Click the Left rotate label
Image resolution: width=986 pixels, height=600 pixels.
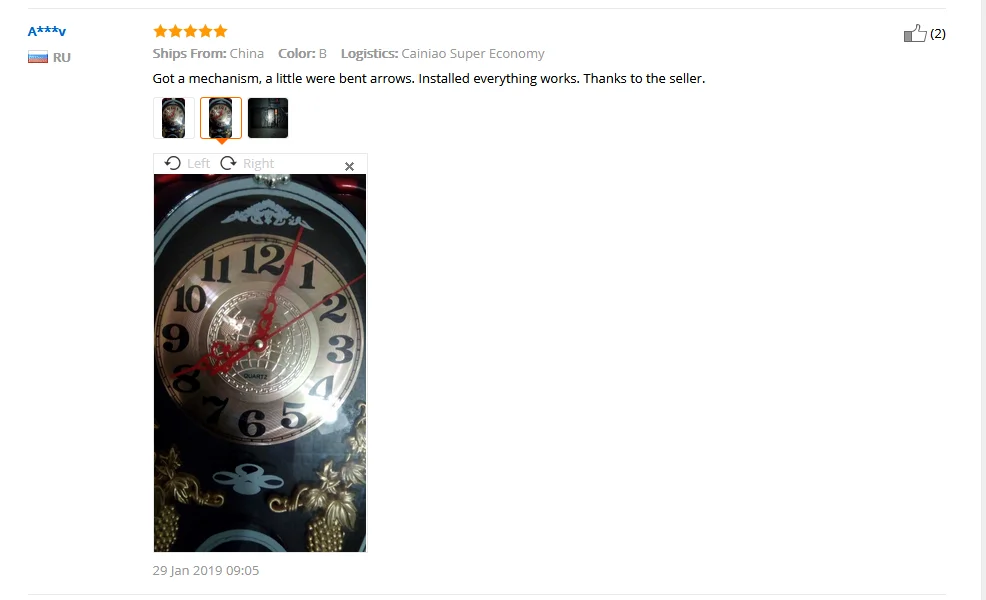pos(198,164)
